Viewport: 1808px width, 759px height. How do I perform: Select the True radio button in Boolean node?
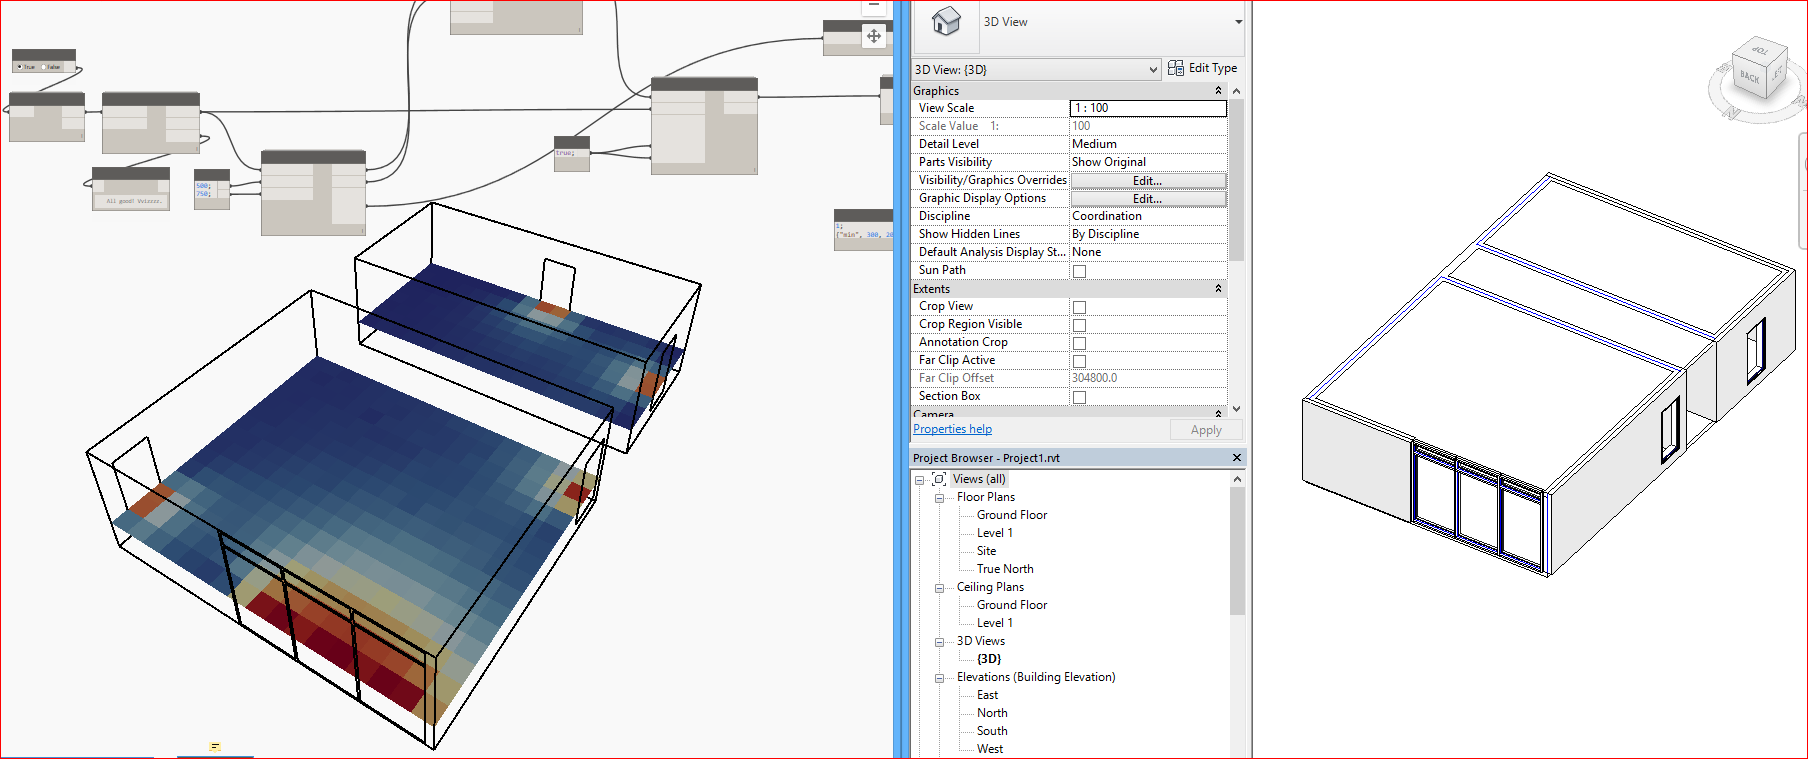[x=20, y=67]
